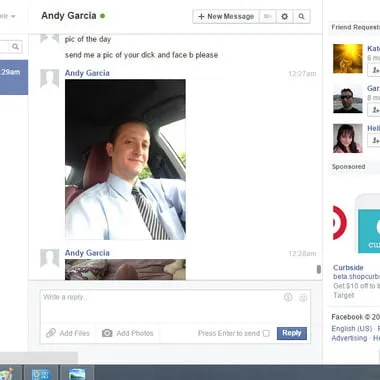Open the car selfie photo in chat
This screenshot has width=380, height=380.
click(125, 159)
